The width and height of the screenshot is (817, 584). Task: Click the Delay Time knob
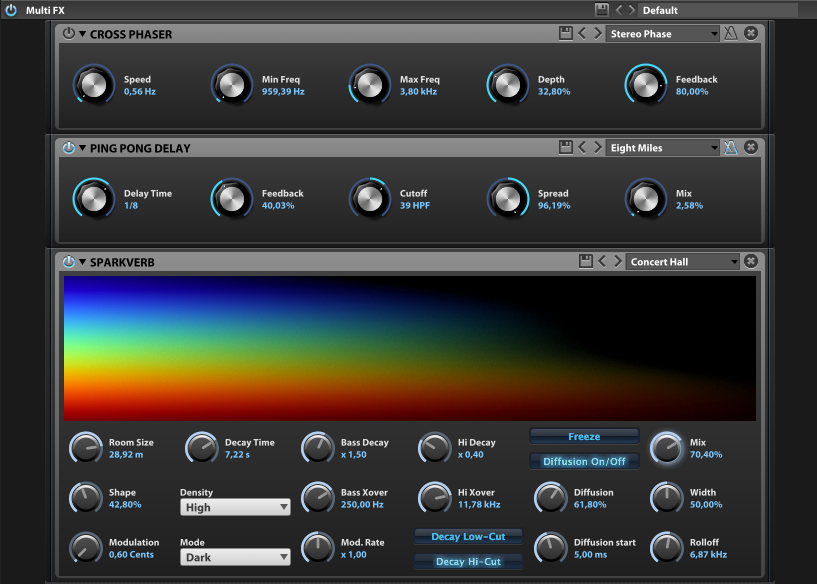[94, 198]
